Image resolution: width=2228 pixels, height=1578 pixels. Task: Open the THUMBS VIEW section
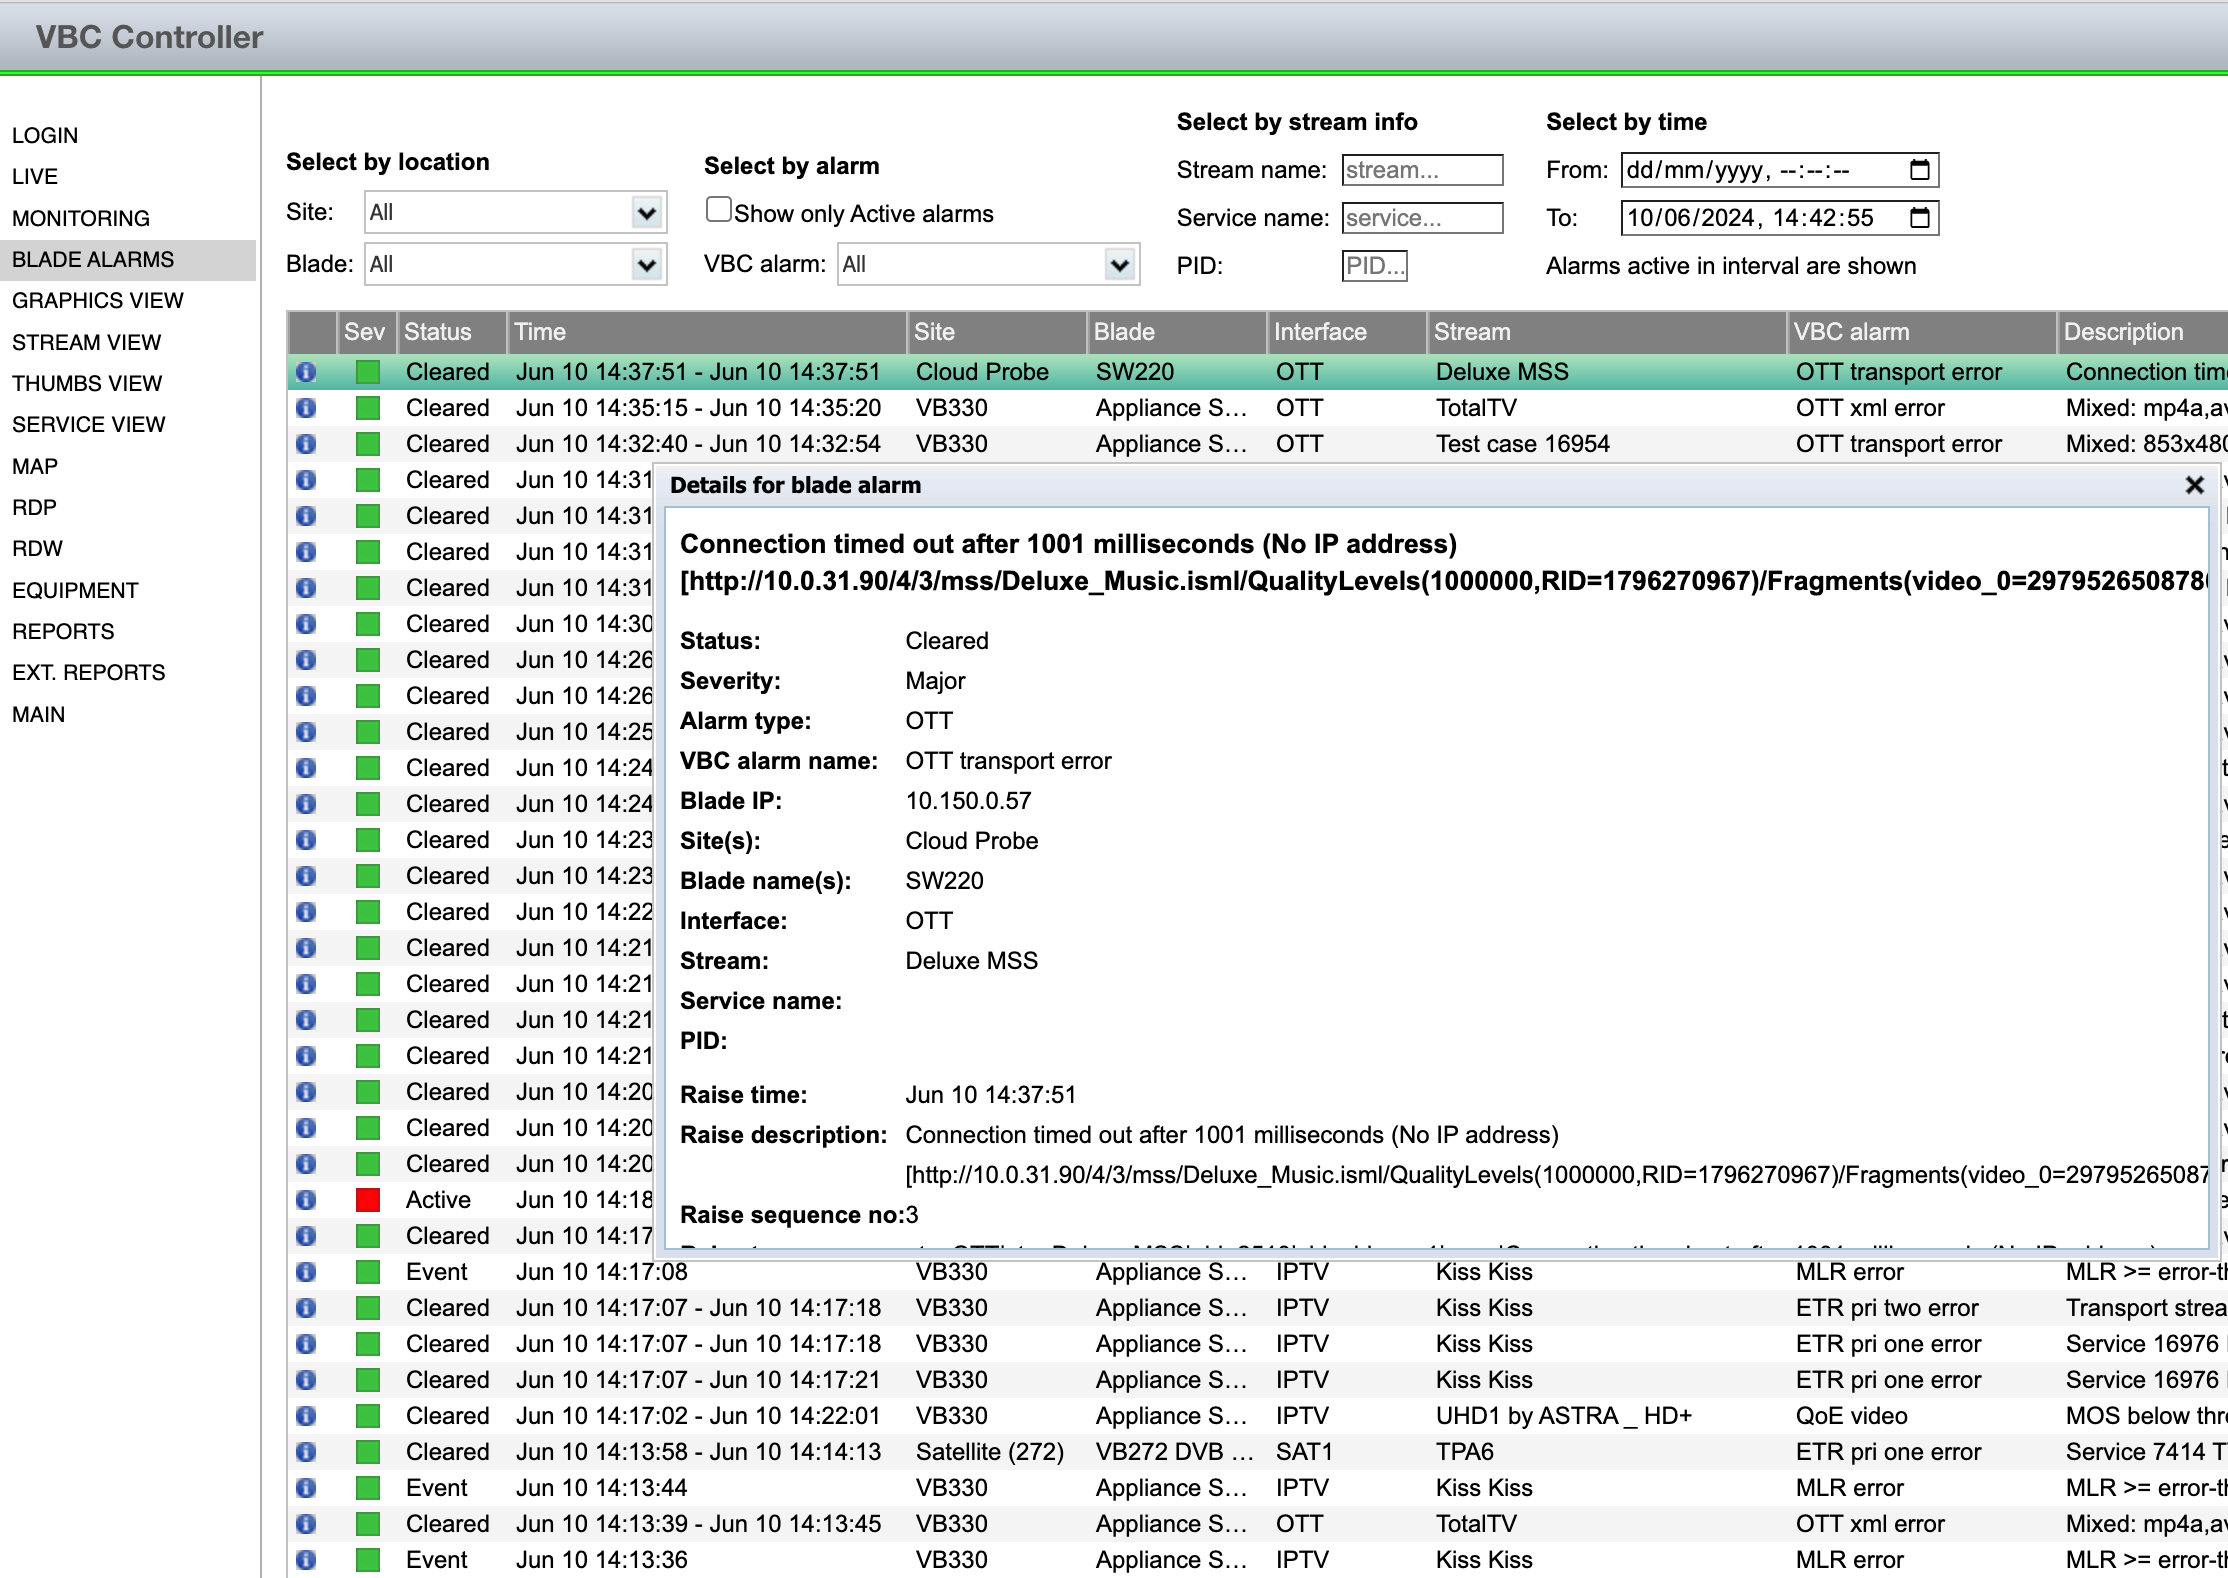pyautogui.click(x=87, y=383)
